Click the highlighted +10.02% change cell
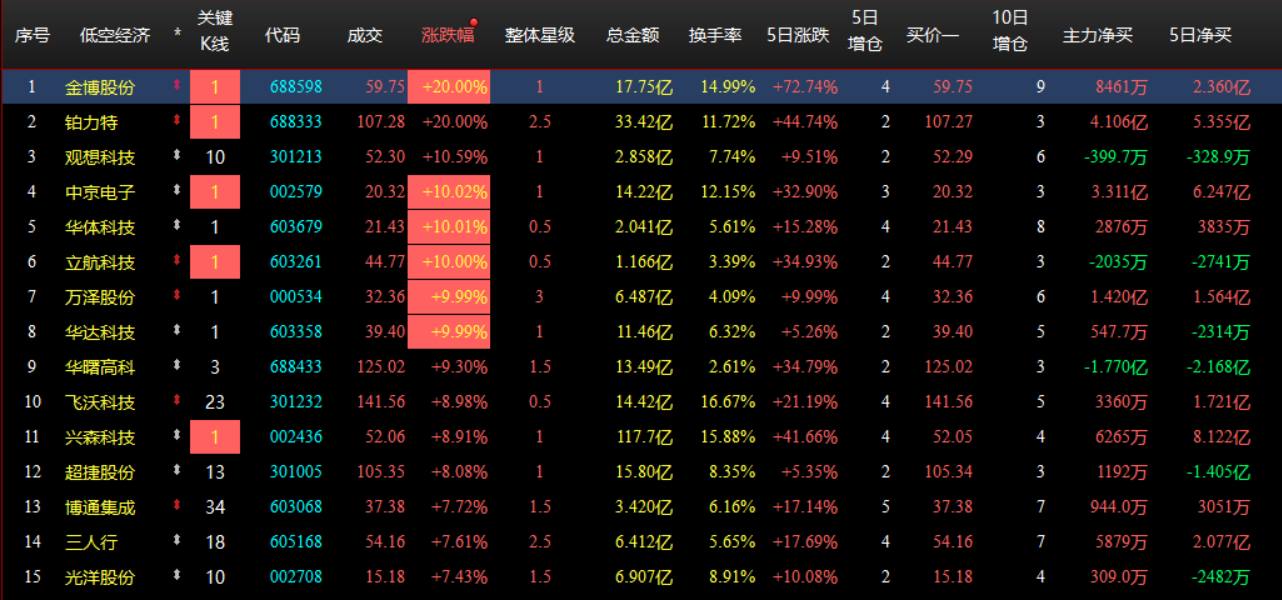The width and height of the screenshot is (1282, 600). [449, 192]
